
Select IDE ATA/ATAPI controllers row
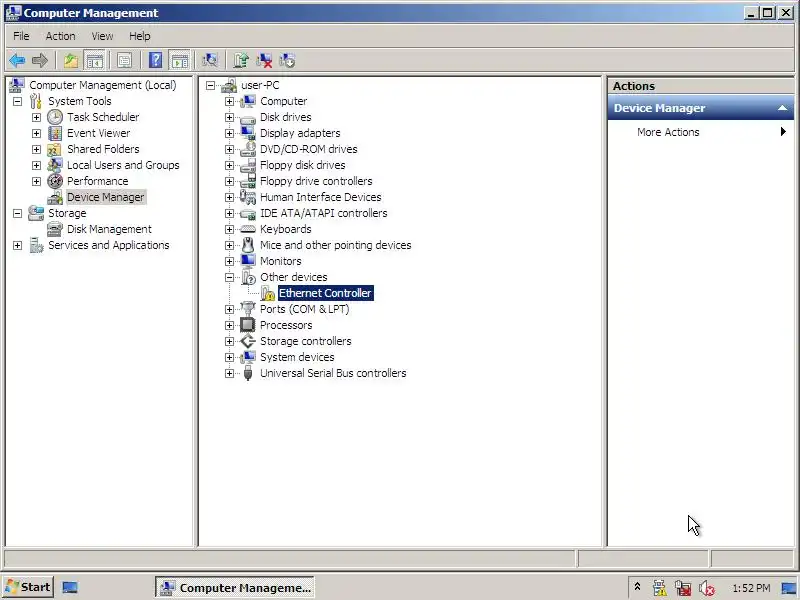(x=323, y=213)
